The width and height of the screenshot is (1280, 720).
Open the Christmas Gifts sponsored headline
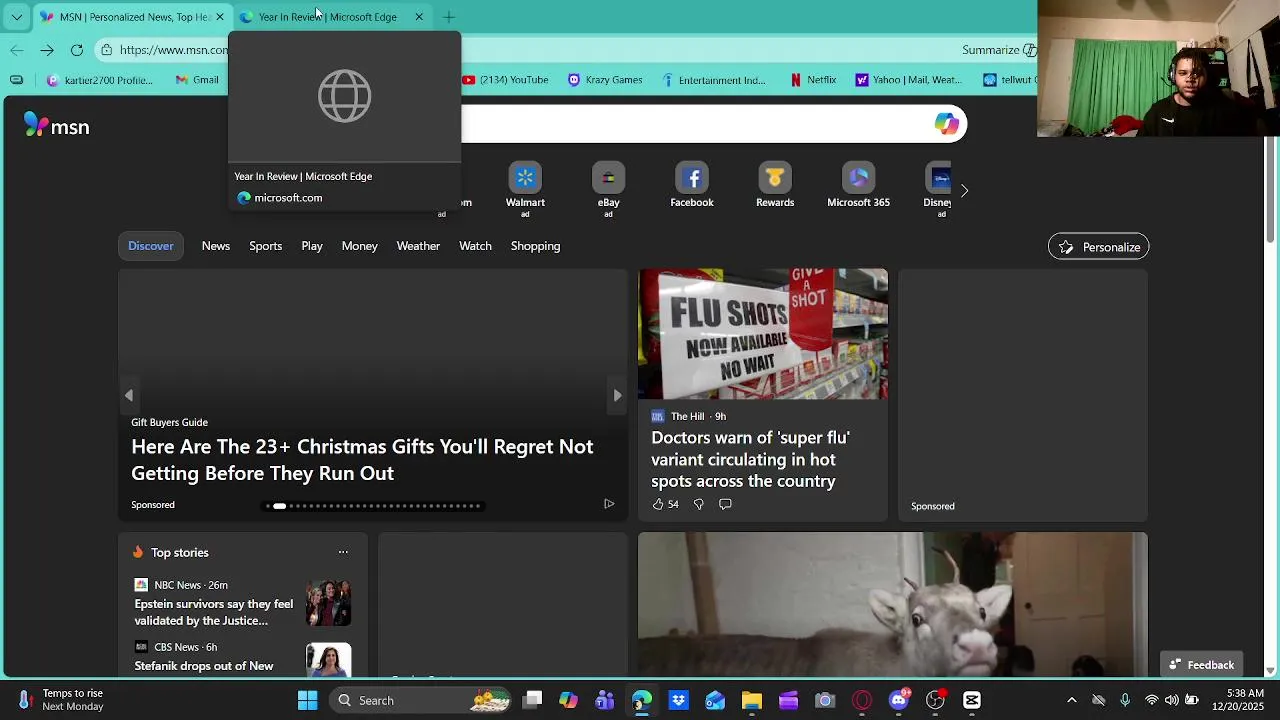pyautogui.click(x=362, y=460)
